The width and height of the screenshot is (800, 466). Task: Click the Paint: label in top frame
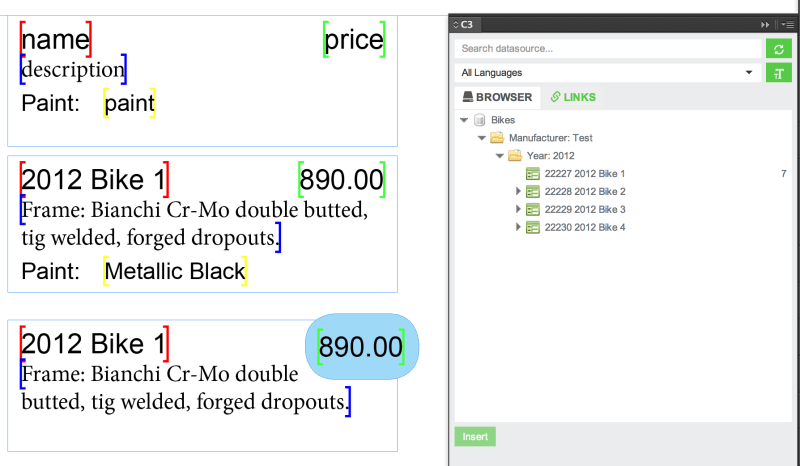[51, 103]
